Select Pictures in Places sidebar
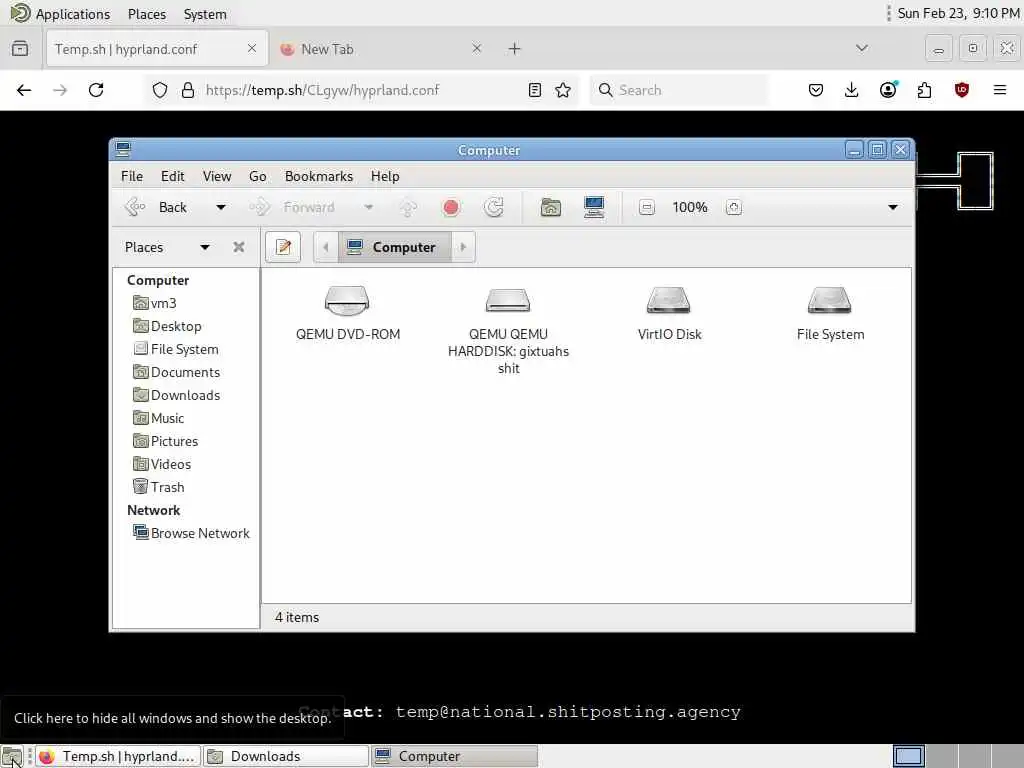Screen dimensions: 1024x768 [165, 441]
